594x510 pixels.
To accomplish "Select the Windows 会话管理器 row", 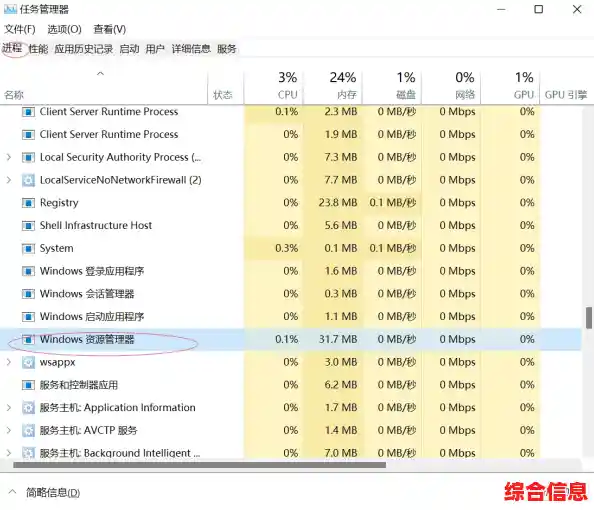I will (291, 294).
